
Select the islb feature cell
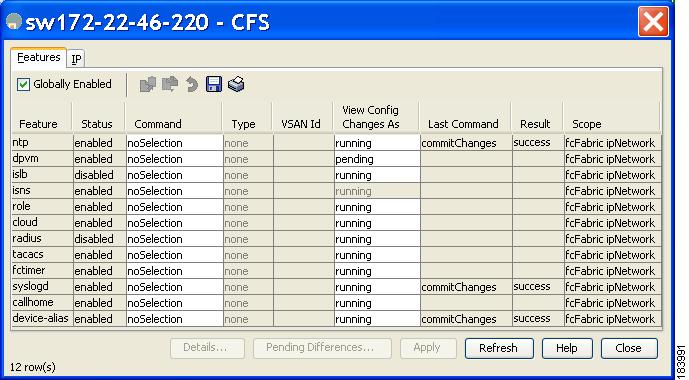[42, 175]
